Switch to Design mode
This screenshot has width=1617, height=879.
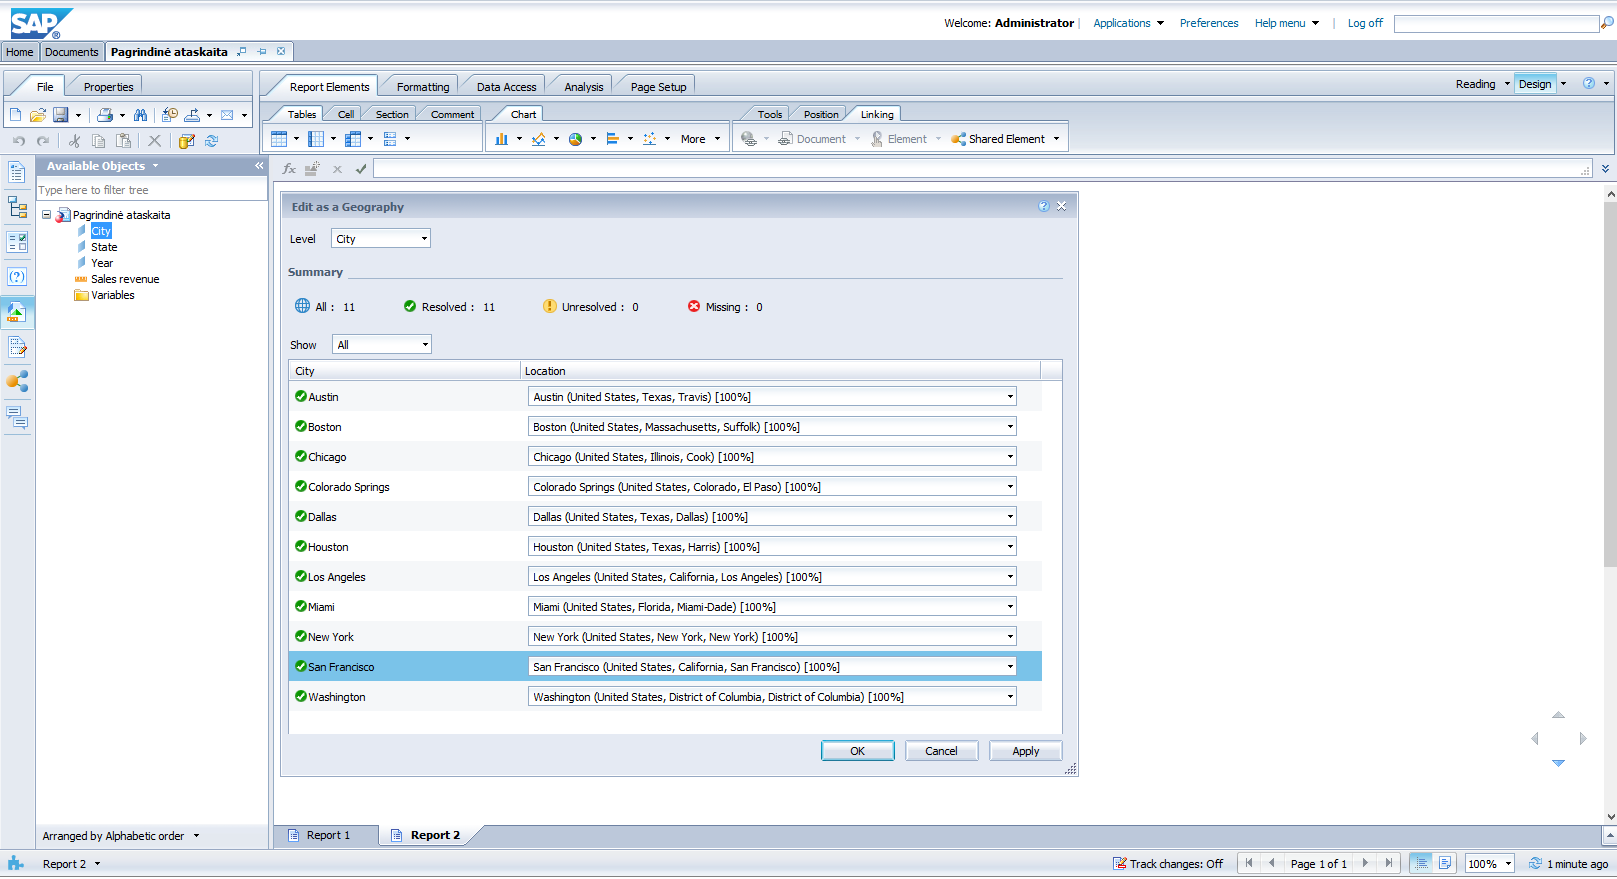tap(1534, 84)
